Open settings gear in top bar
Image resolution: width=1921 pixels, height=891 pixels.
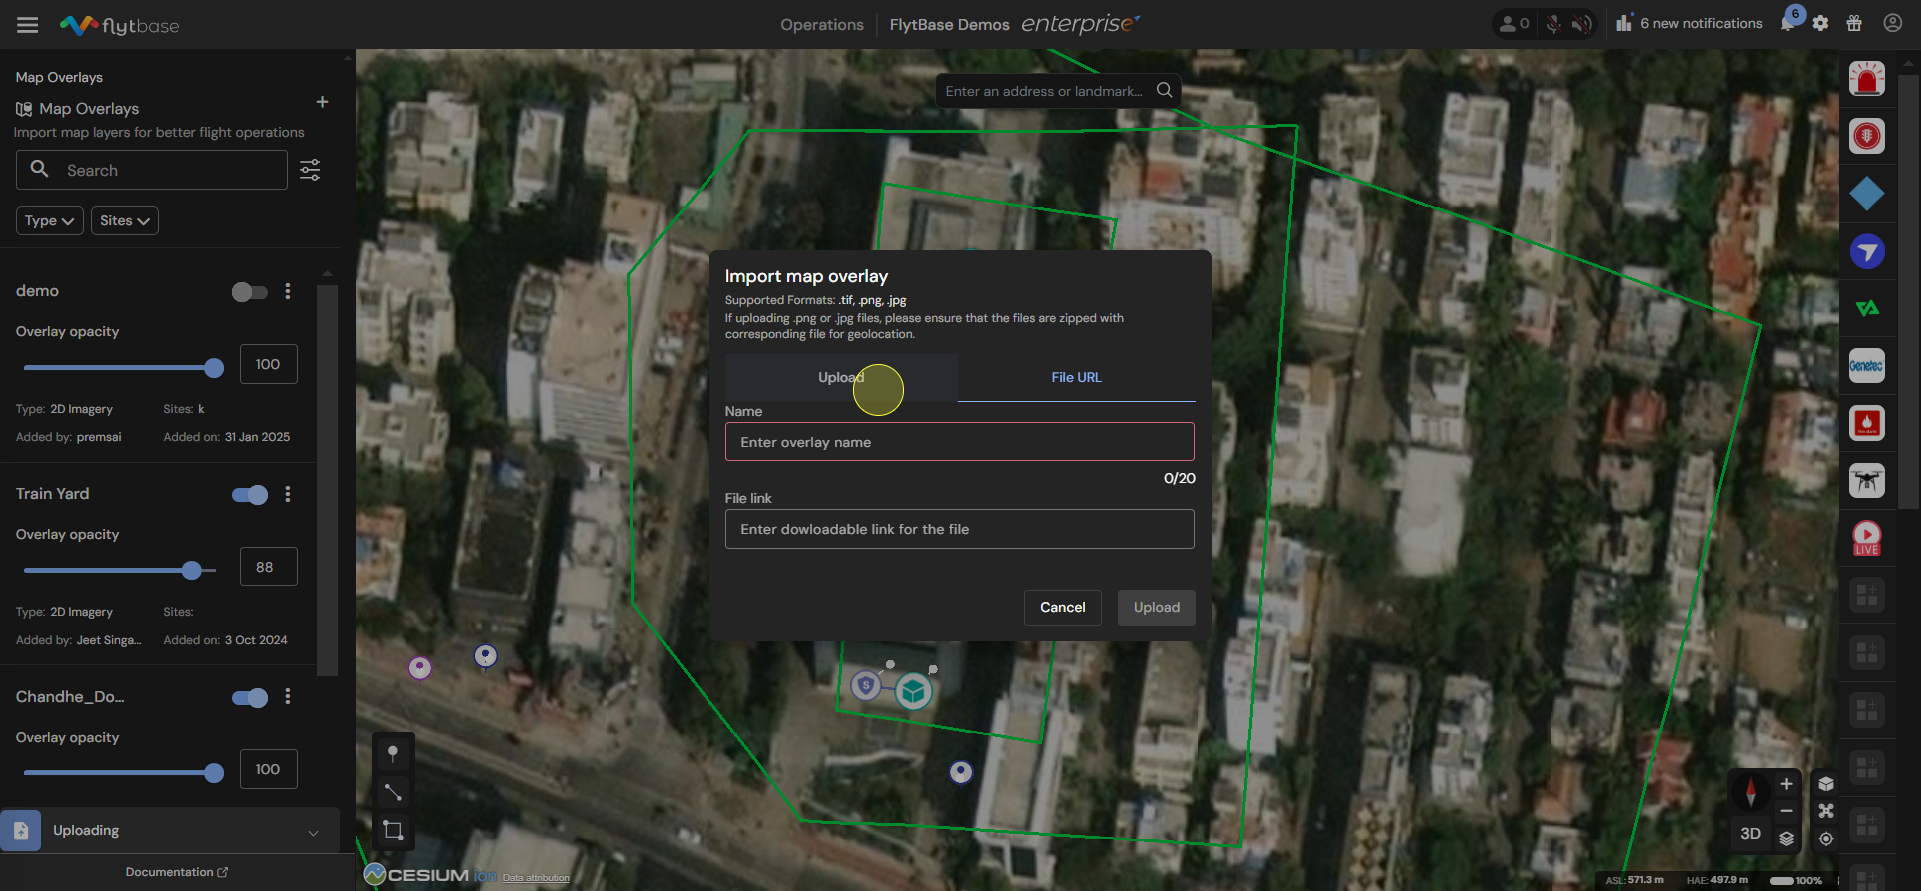point(1820,23)
